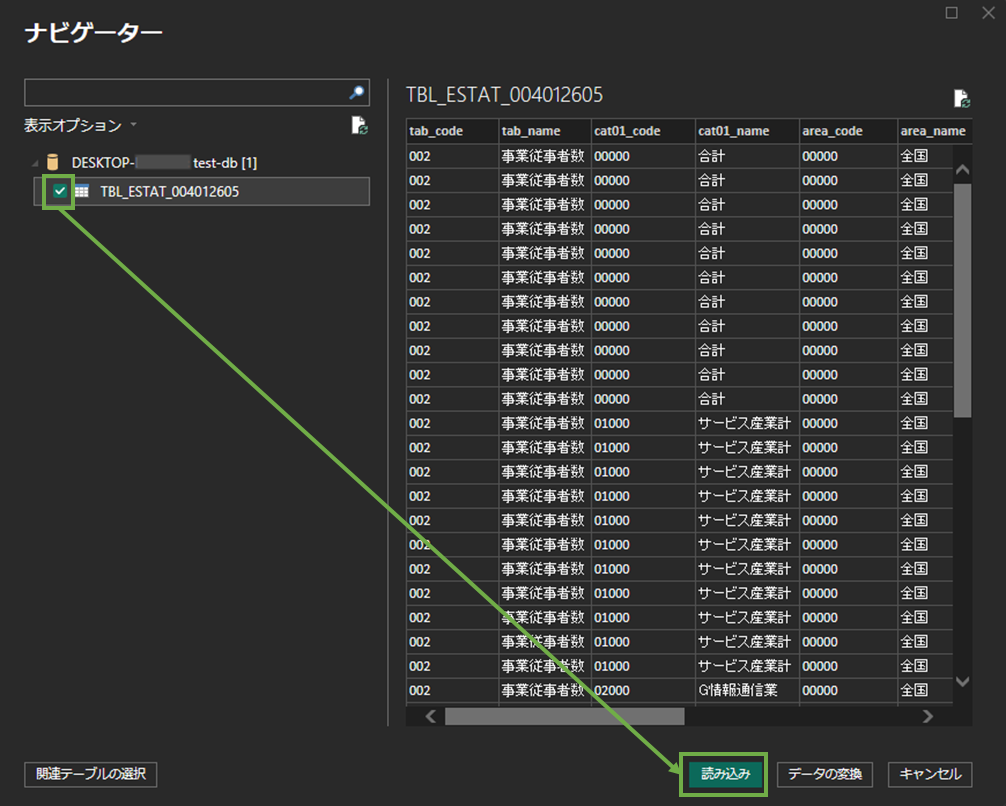1006x806 pixels.
Task: Refresh the table preview via preview icon
Action: pyautogui.click(x=961, y=98)
